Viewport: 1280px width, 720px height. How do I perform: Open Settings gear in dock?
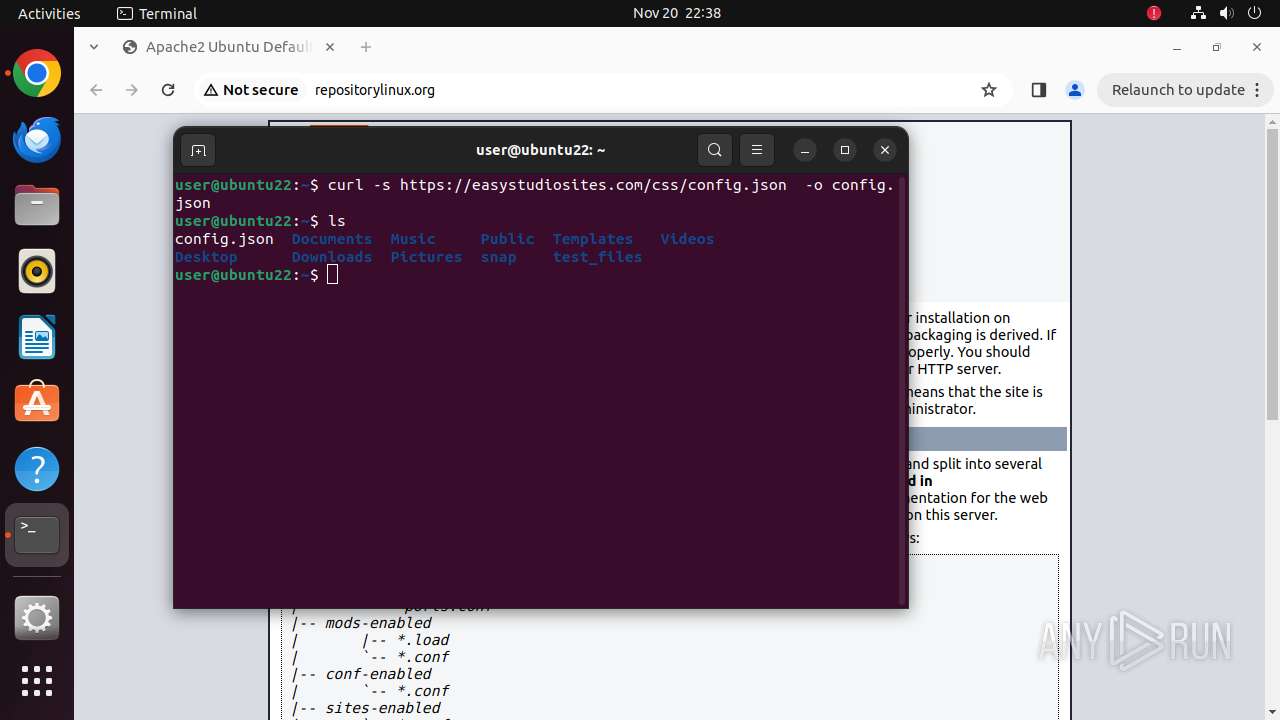coord(37,618)
